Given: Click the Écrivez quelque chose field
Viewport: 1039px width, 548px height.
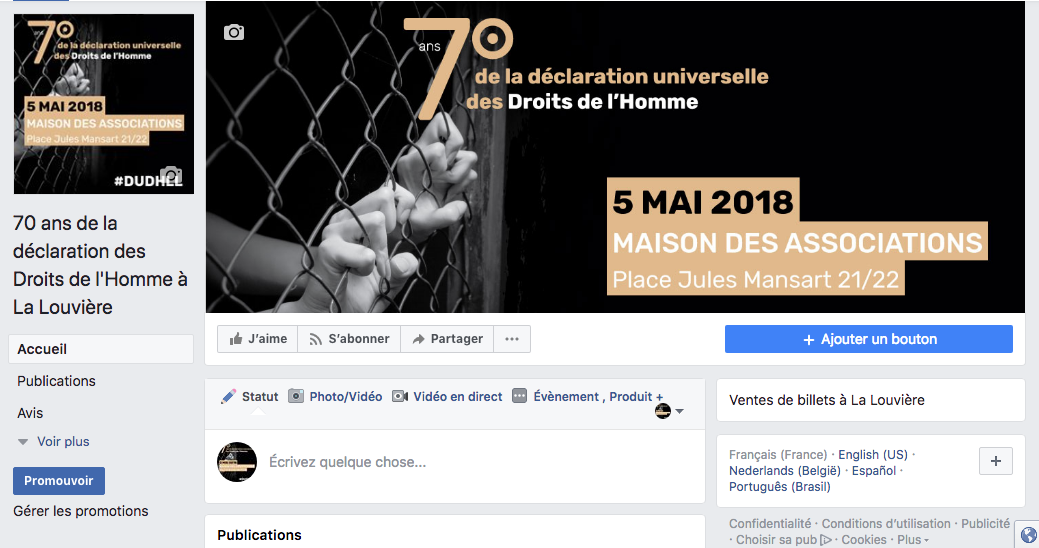Looking at the screenshot, I should tap(455, 462).
